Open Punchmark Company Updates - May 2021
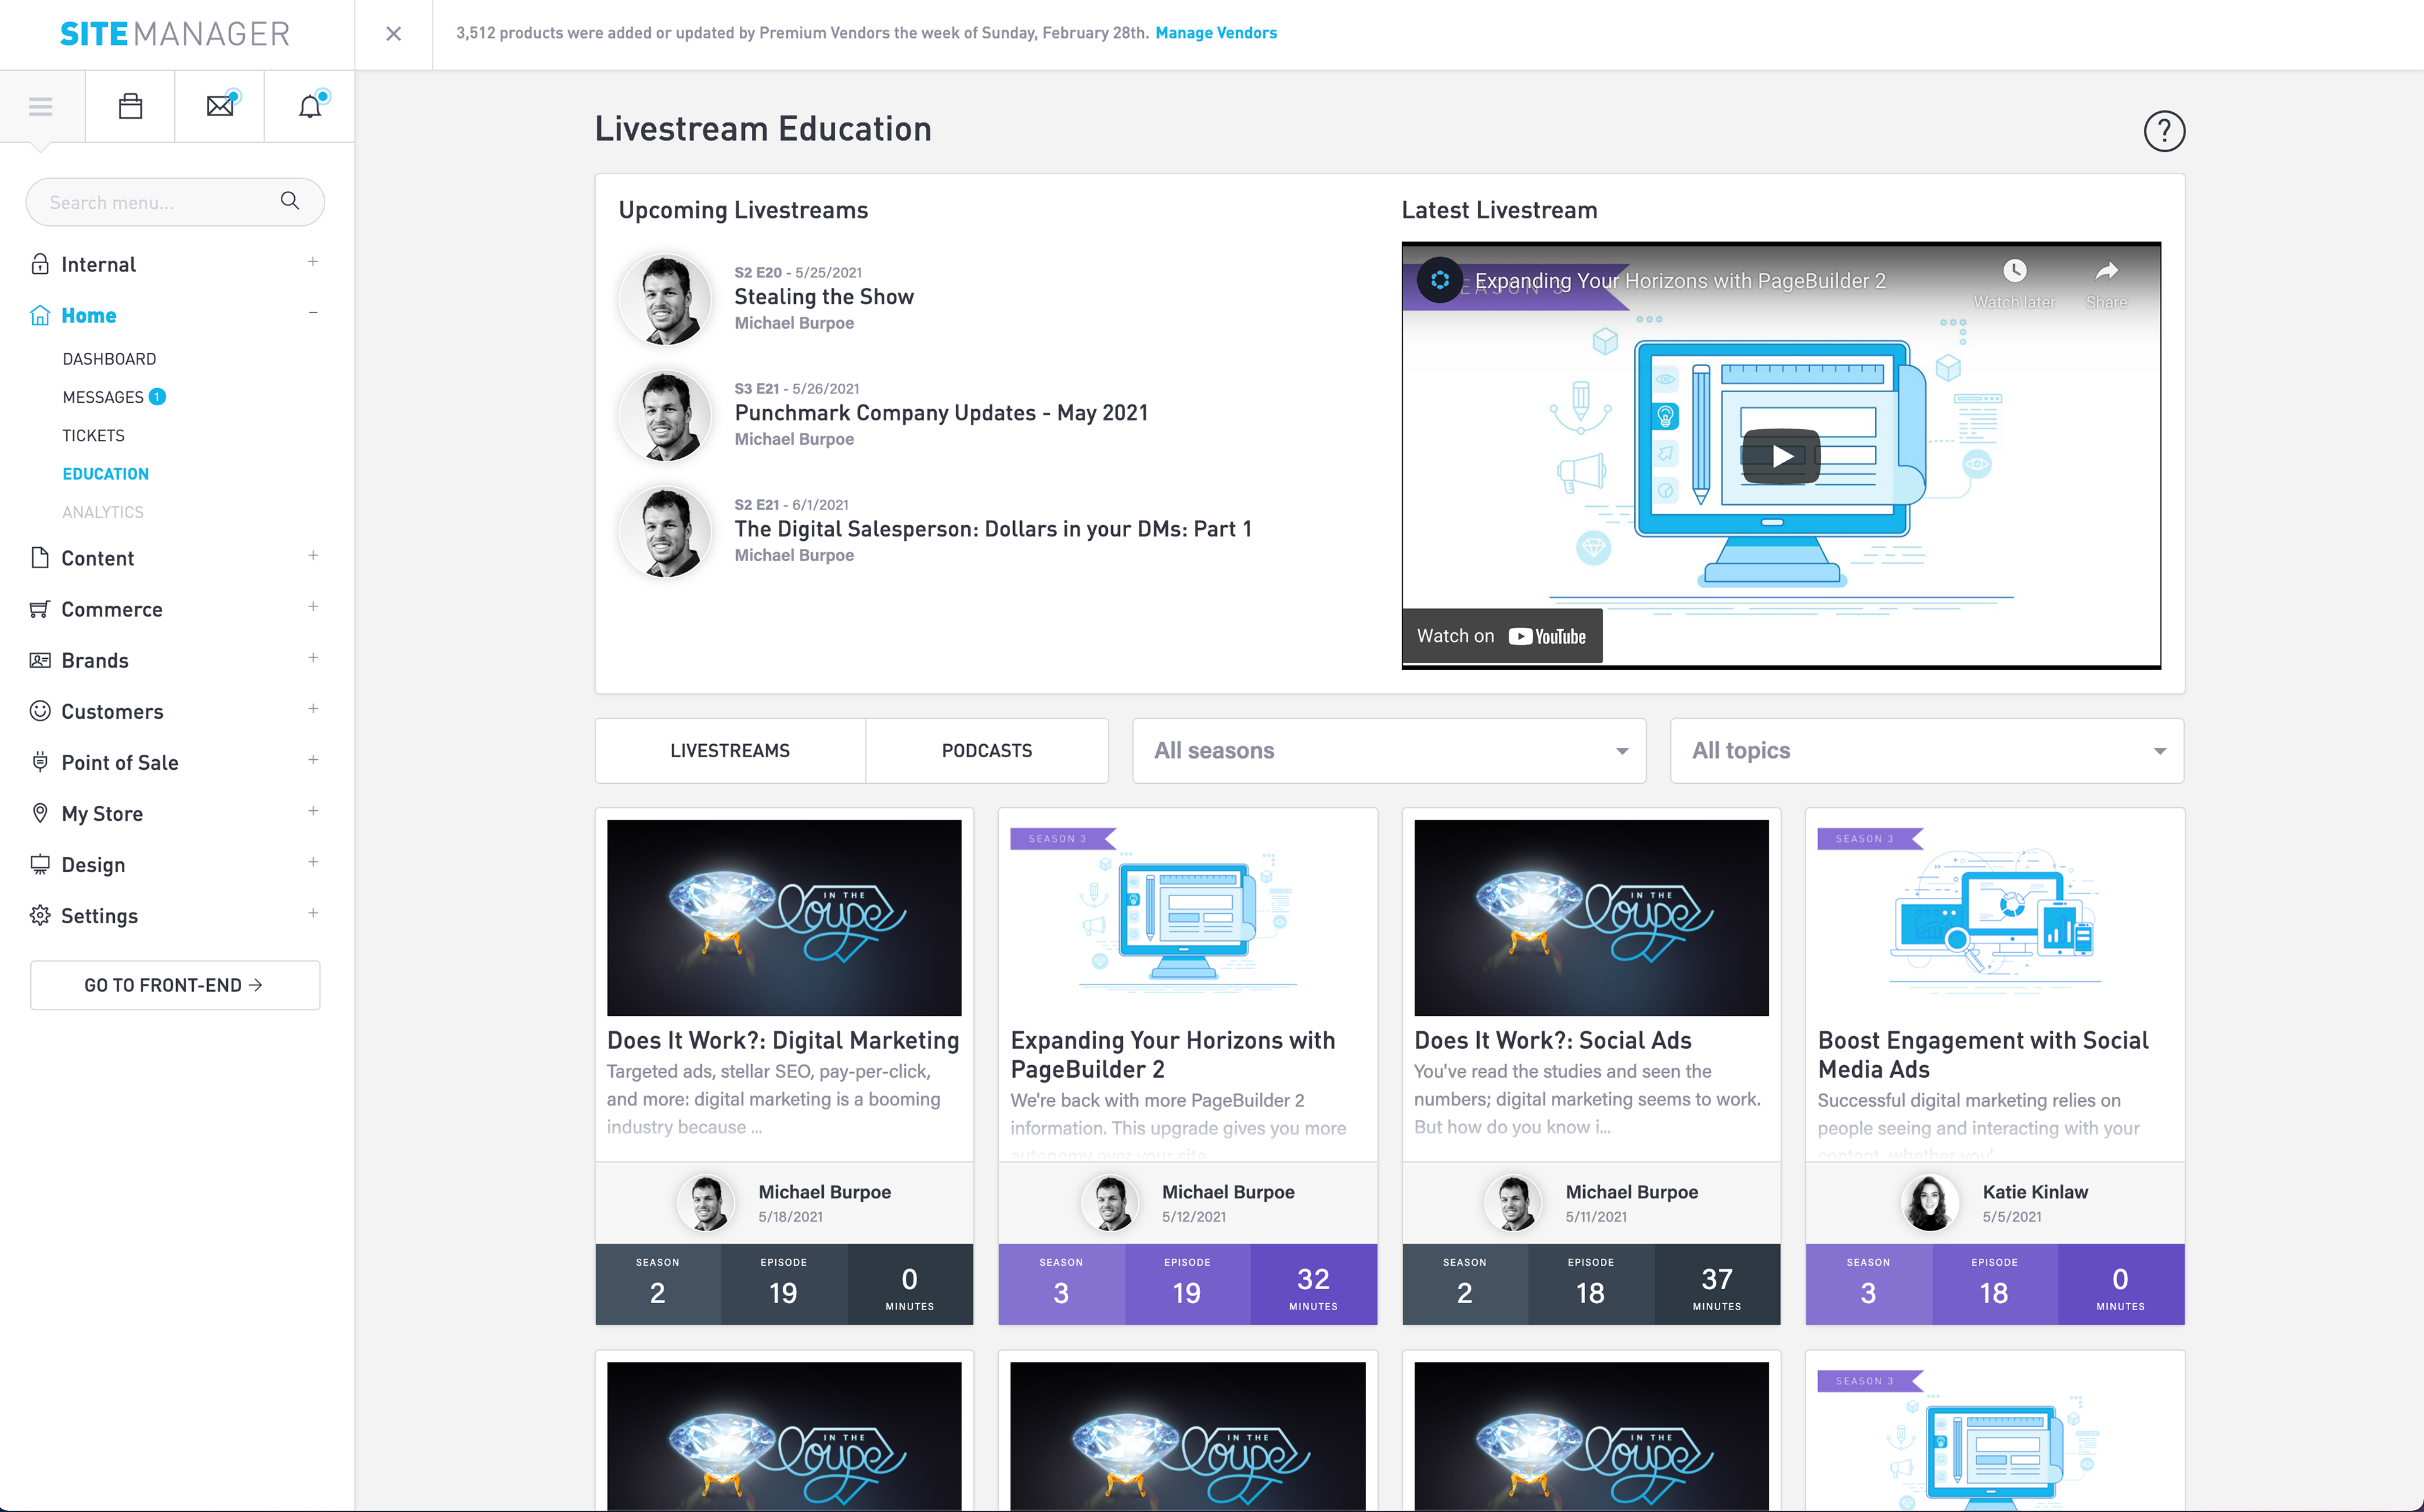This screenshot has height=1512, width=2424. pyautogui.click(x=941, y=413)
